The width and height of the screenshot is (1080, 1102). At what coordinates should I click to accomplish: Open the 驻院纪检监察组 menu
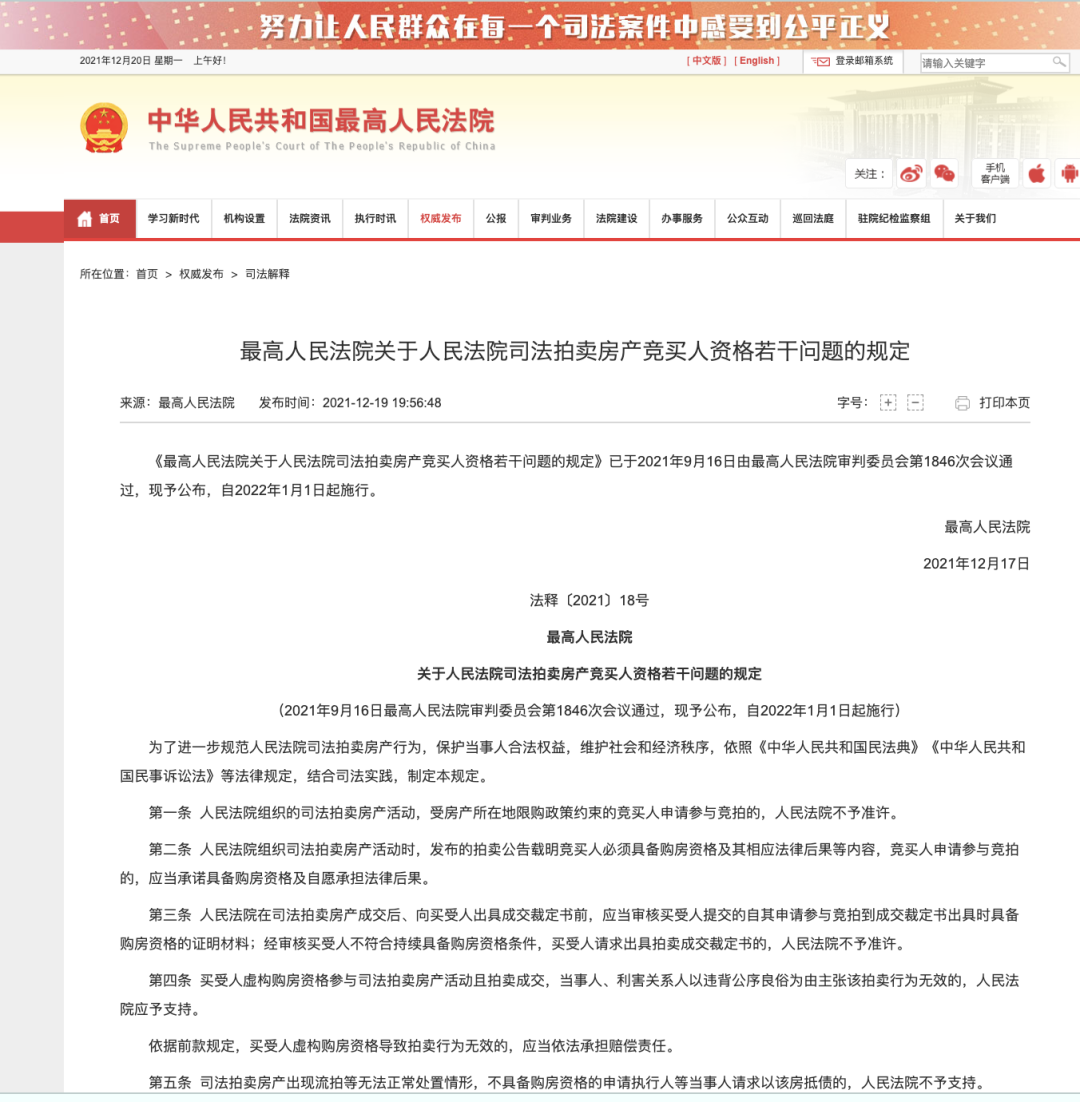[x=894, y=219]
